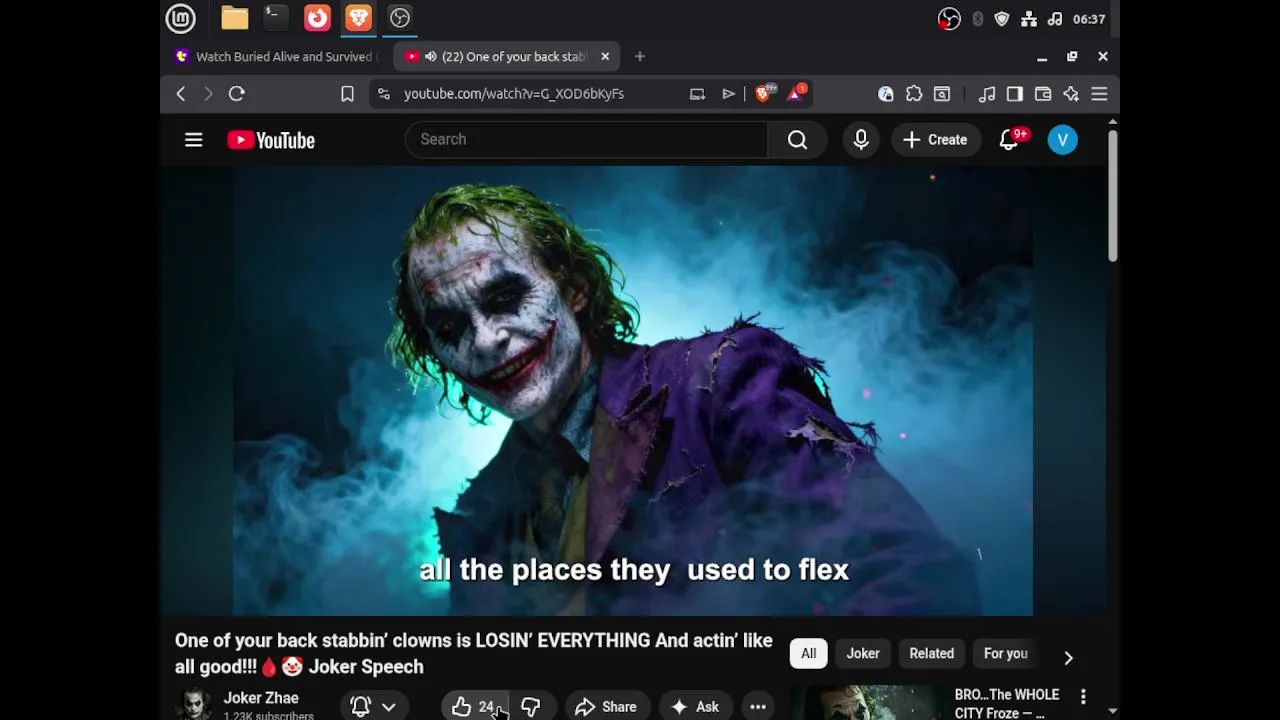Open the shield security tray icon
The width and height of the screenshot is (1280, 720).
(1002, 19)
